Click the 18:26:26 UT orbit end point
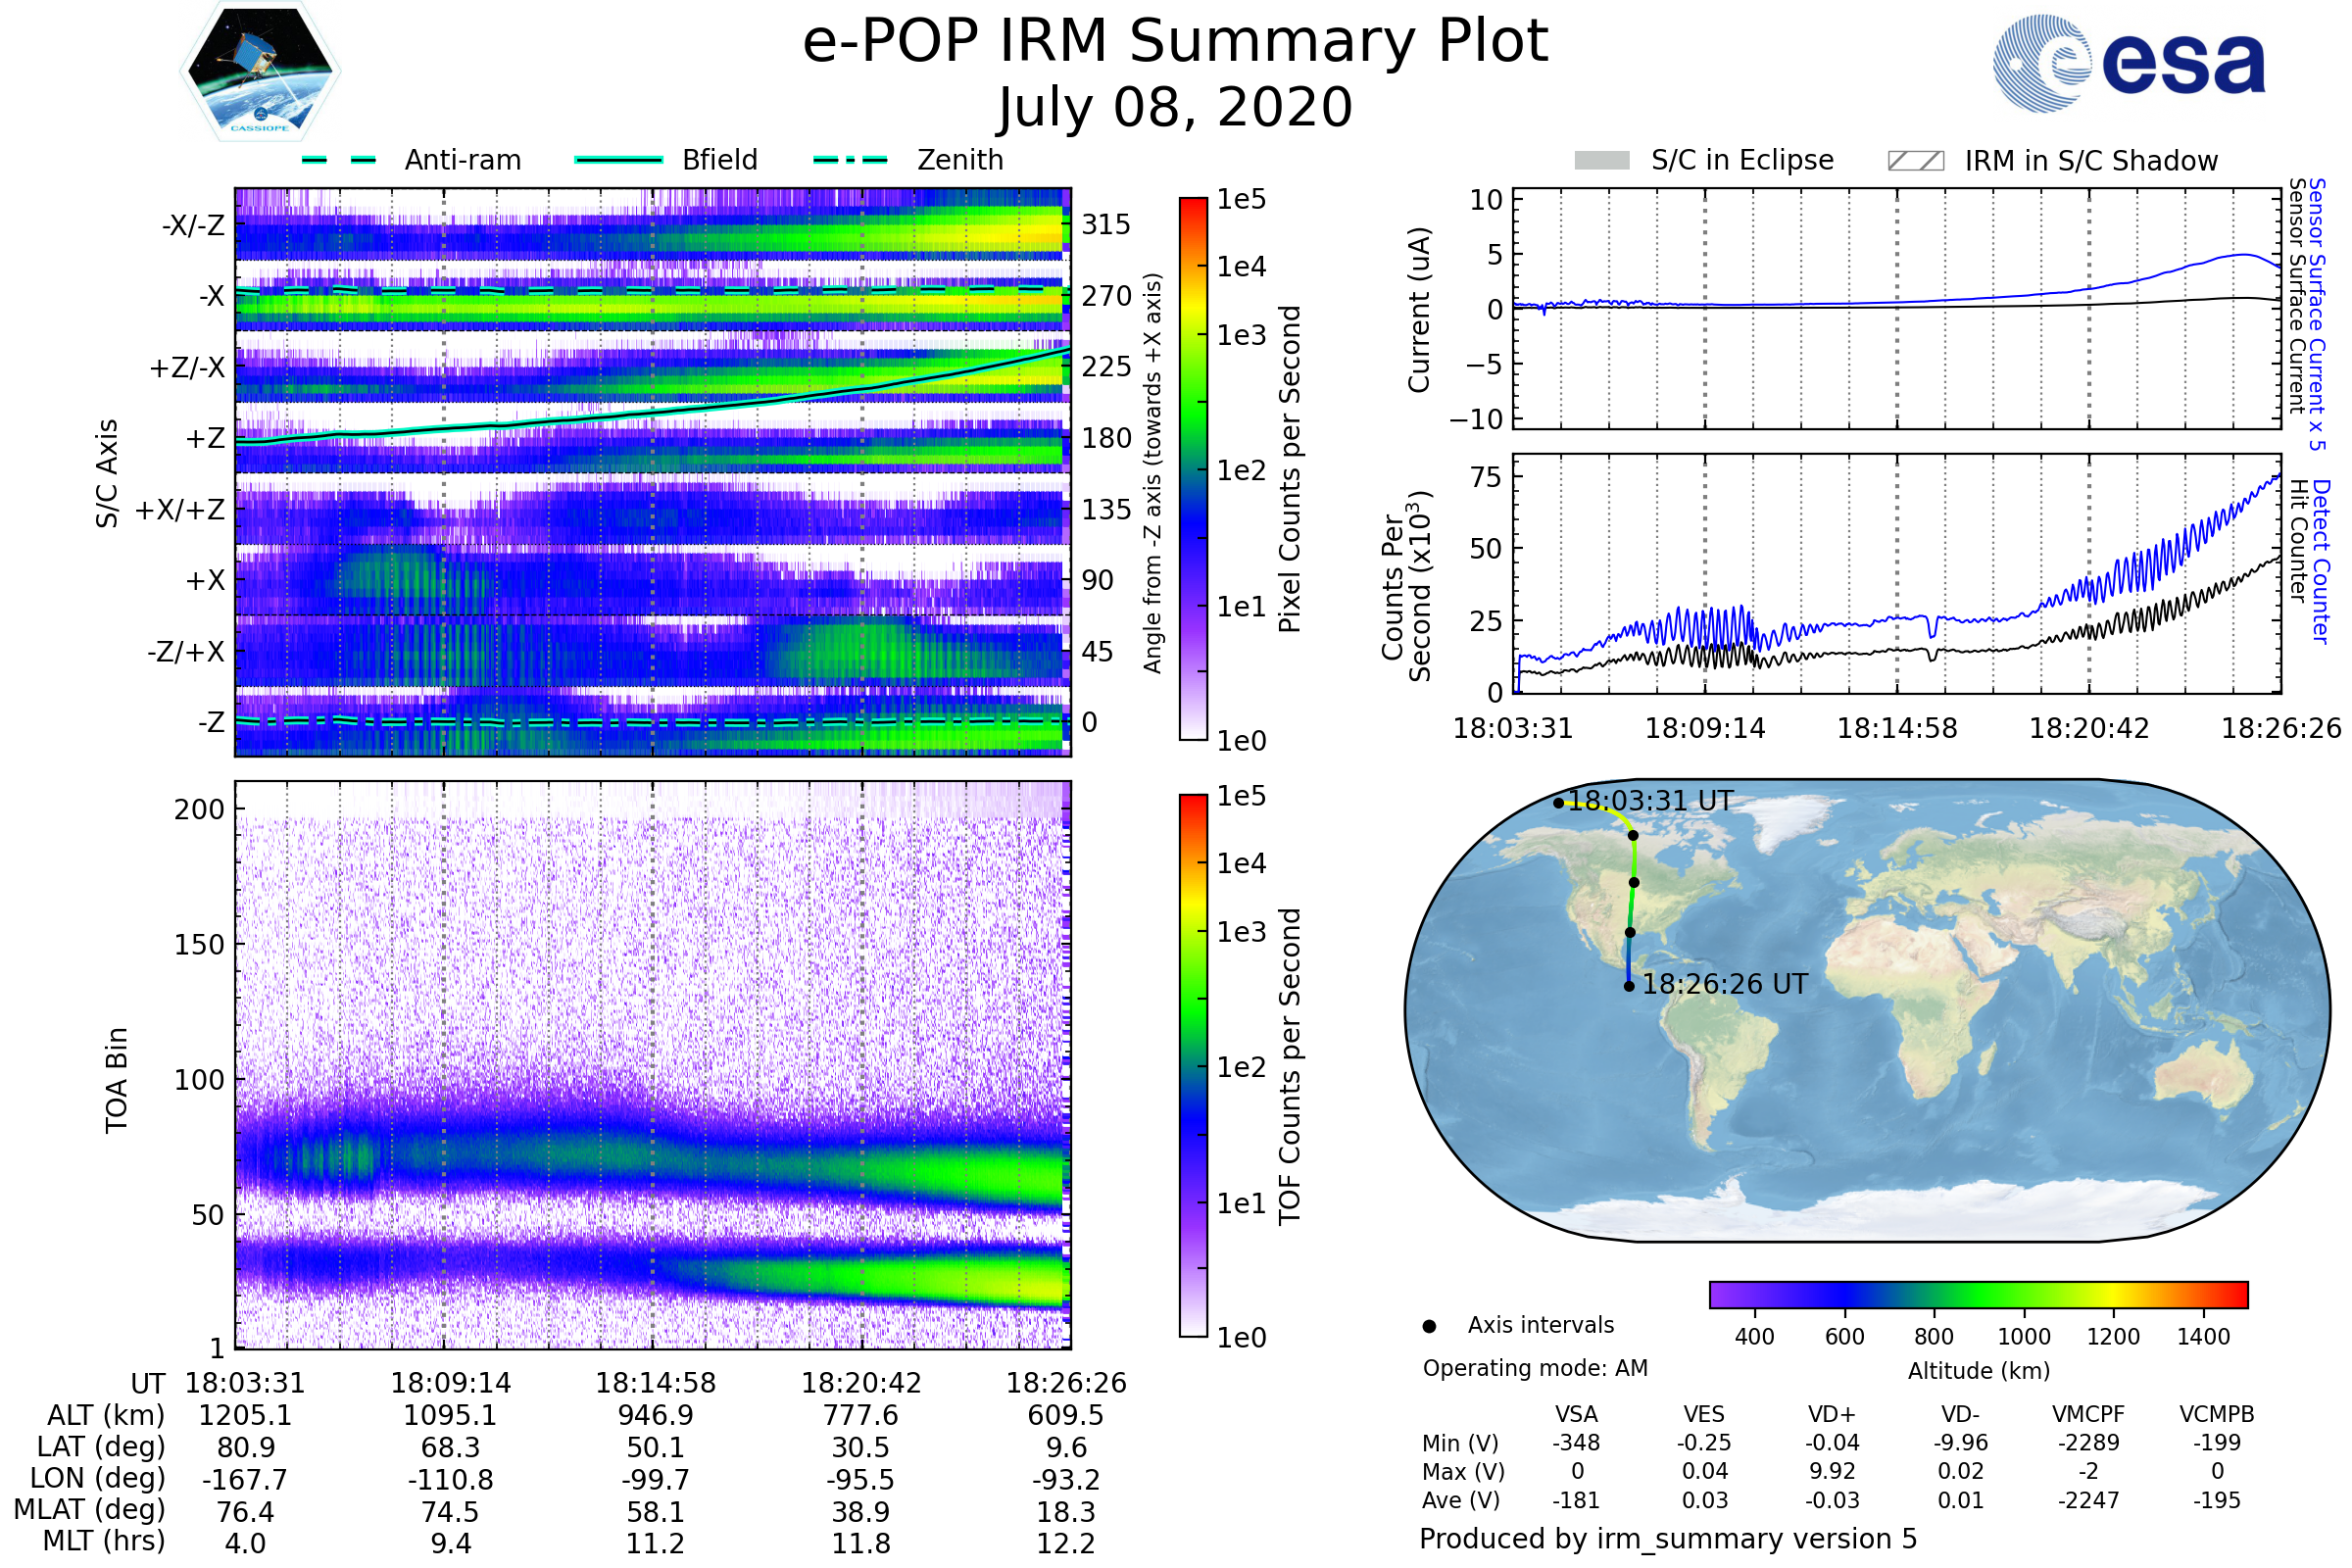Image resolution: width=2352 pixels, height=1568 pixels. (1629, 986)
